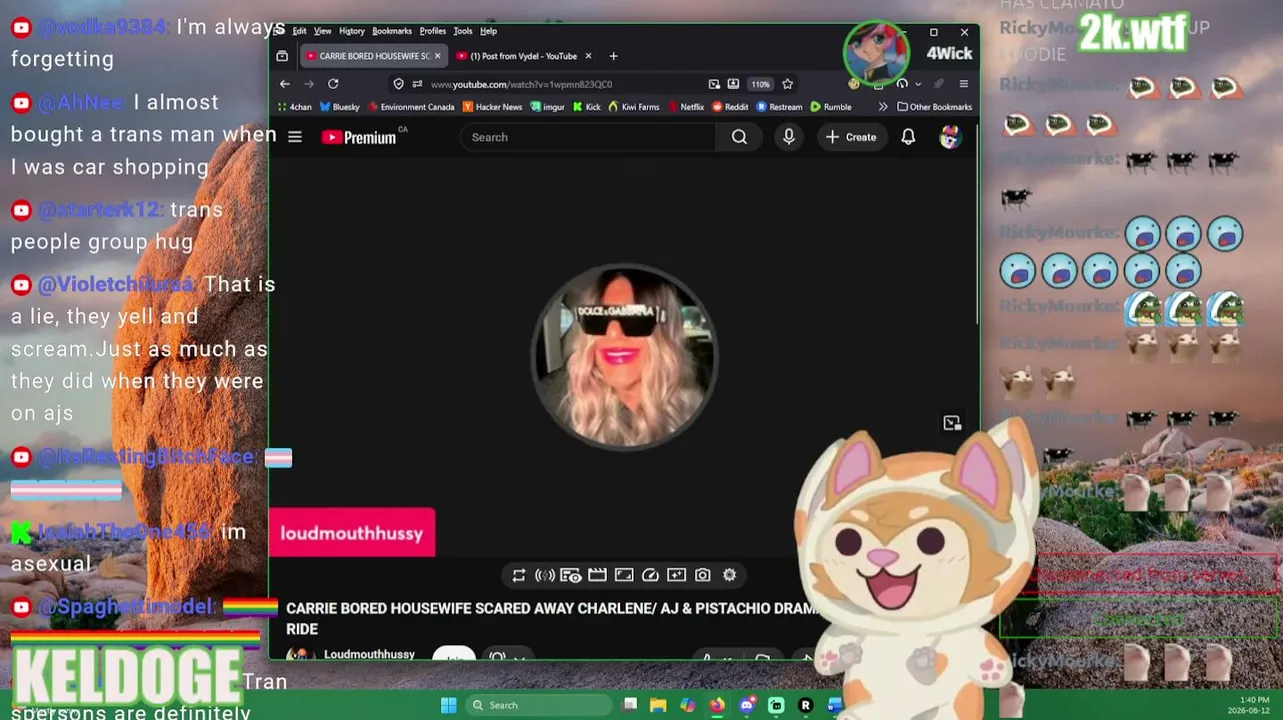
Task: Open the 4chan bookmark
Action: [295, 107]
